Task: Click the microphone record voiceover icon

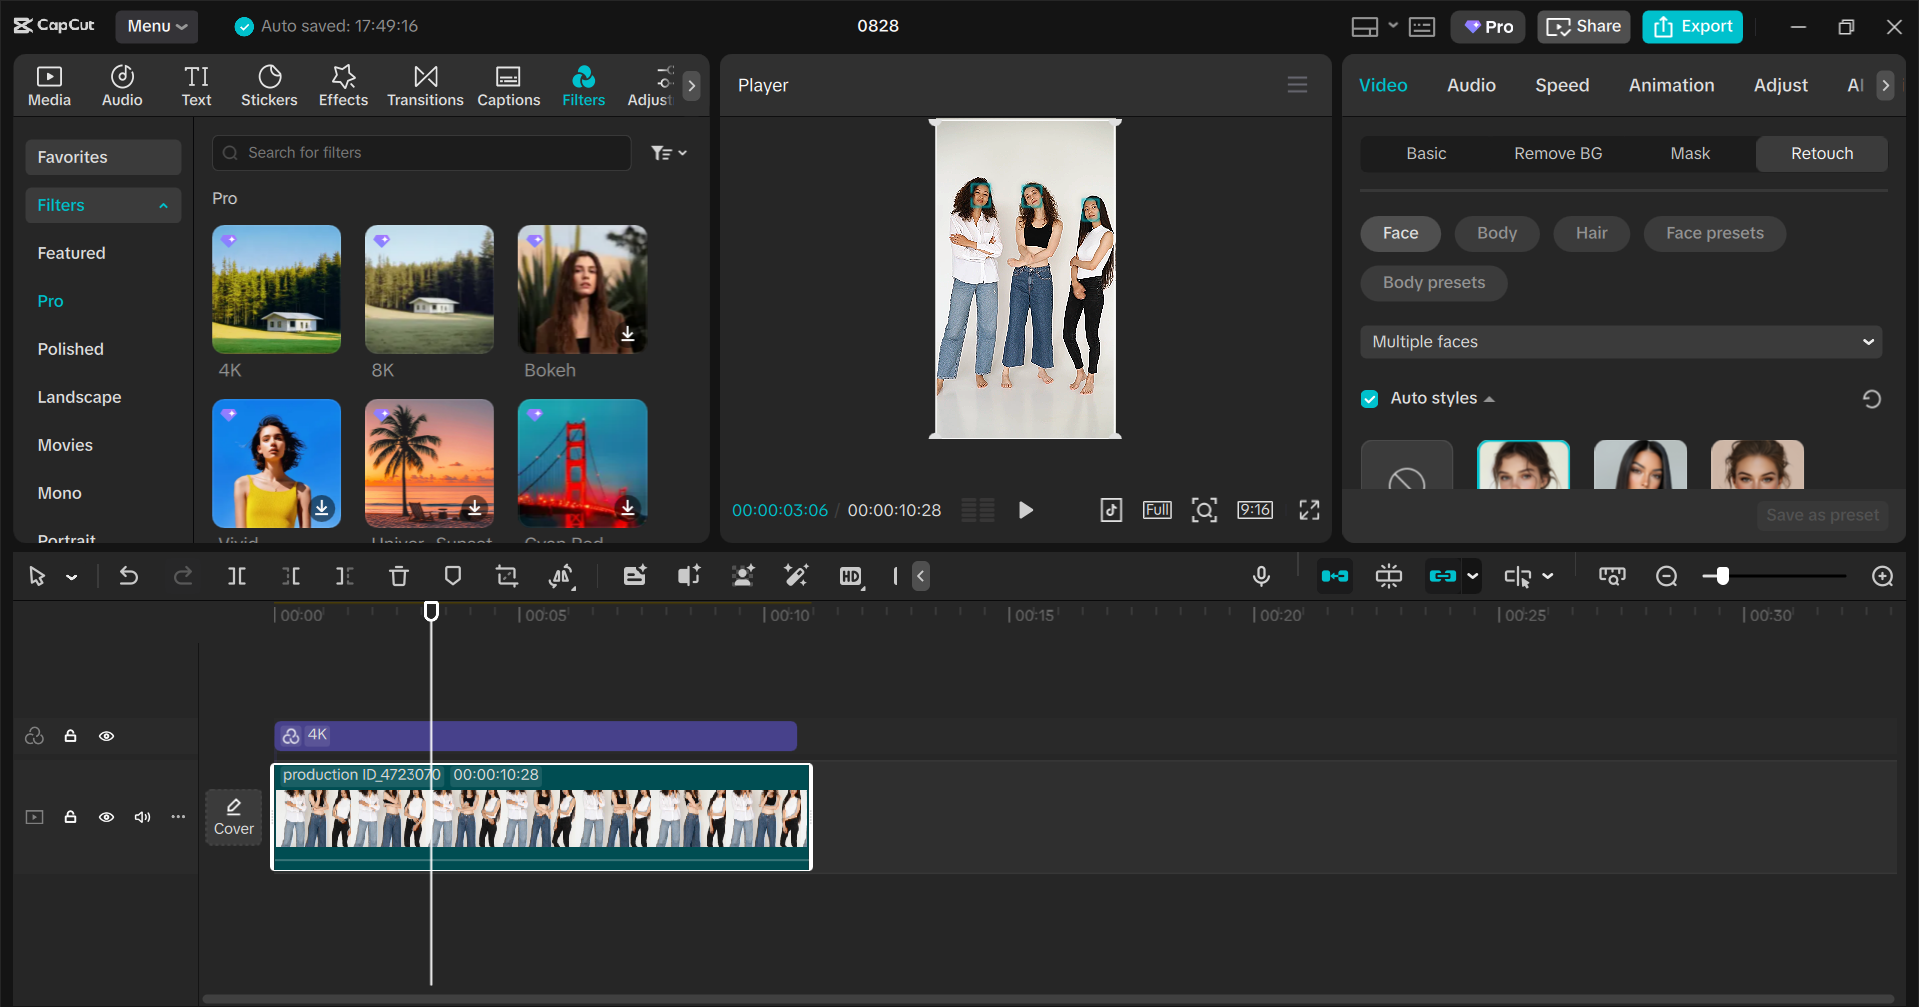Action: point(1261,576)
